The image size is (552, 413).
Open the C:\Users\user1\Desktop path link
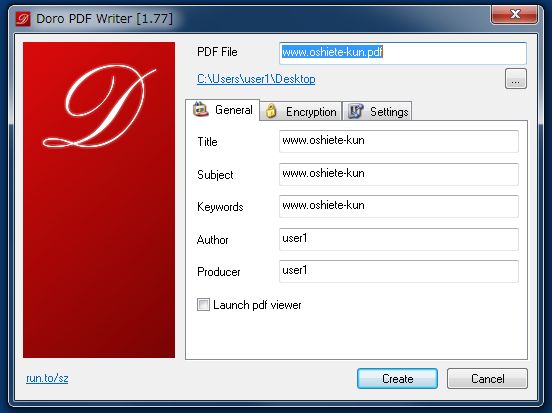256,79
